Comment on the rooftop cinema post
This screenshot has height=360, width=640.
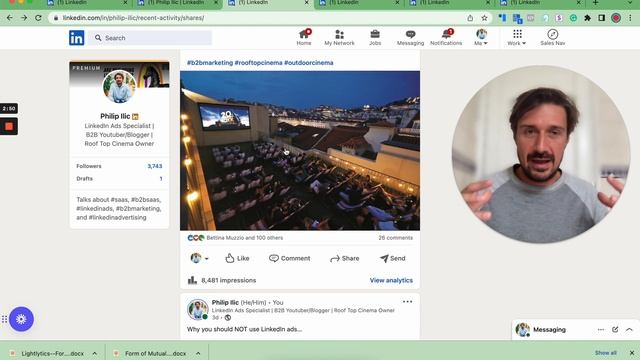coord(289,258)
